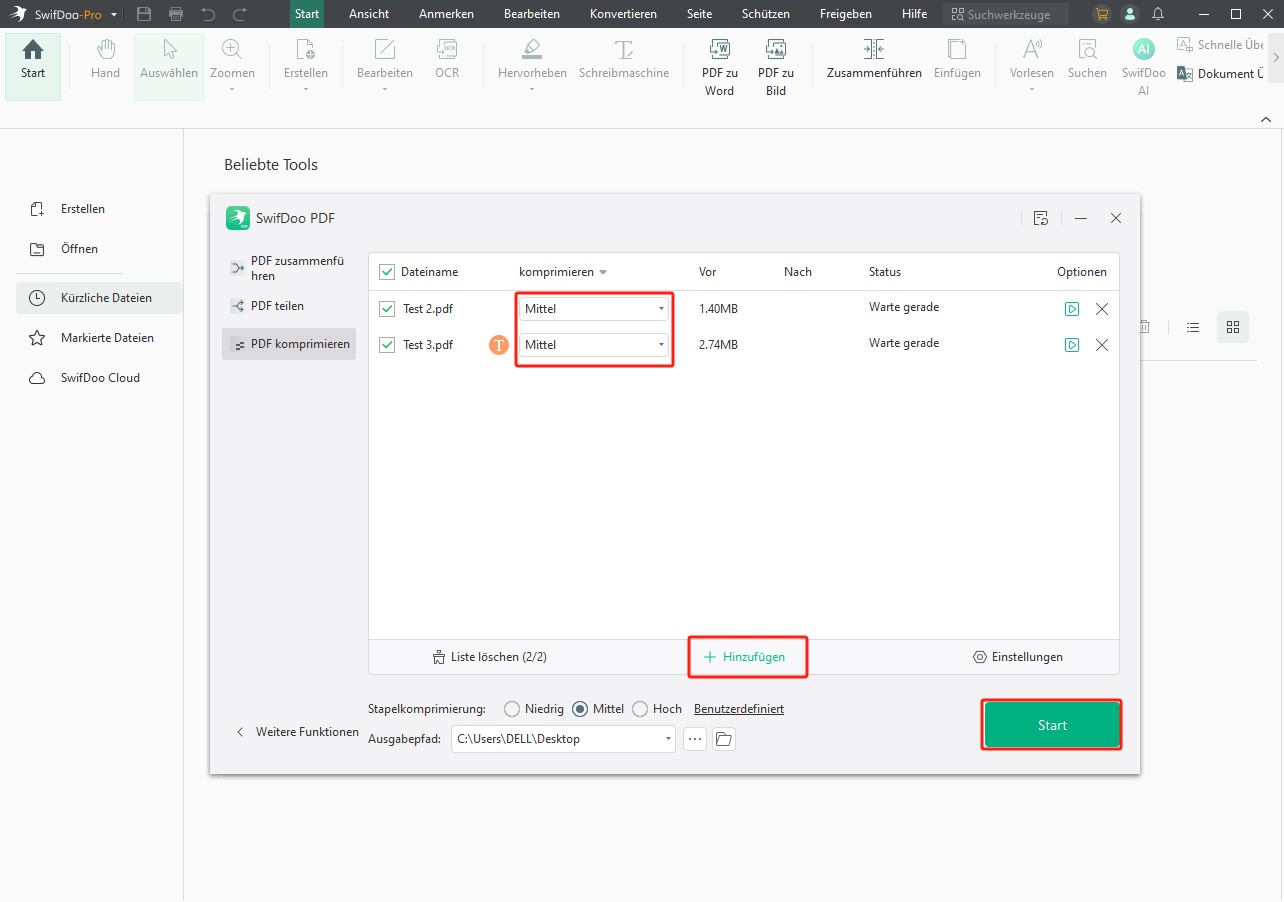Open the Hilfe menu tab
1284x902 pixels.
coord(914,14)
